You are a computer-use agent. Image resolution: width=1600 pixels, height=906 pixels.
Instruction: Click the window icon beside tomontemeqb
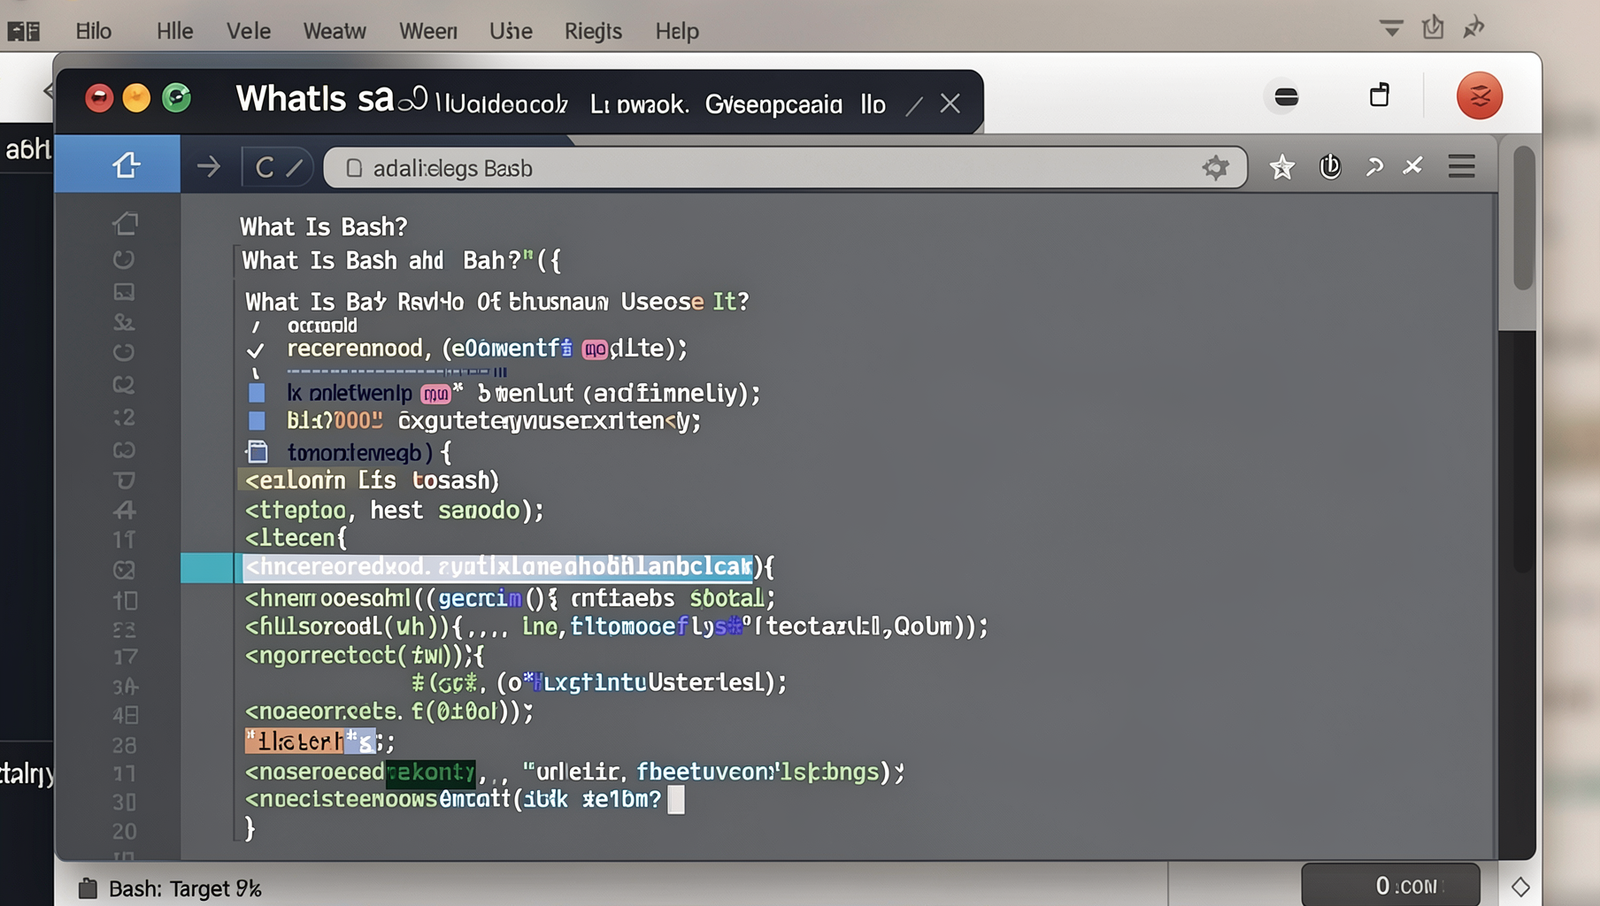coord(257,451)
